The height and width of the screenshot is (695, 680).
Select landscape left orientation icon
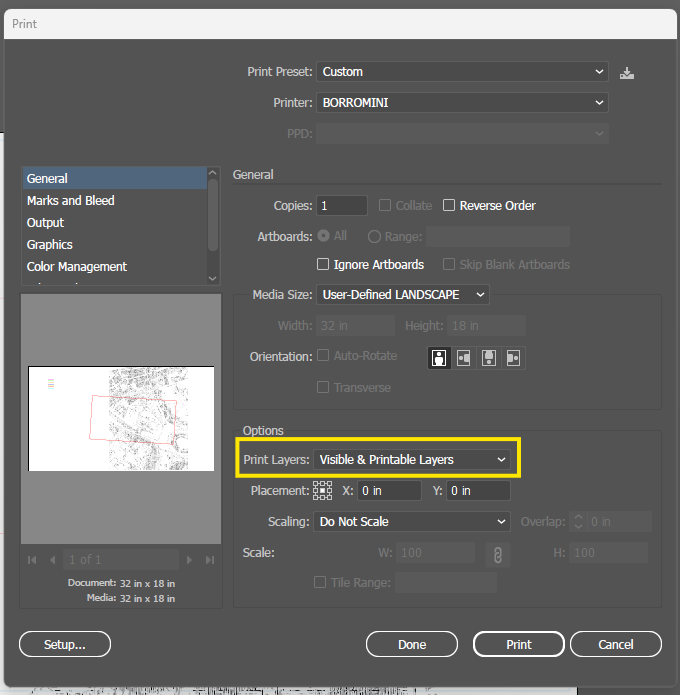pos(464,358)
